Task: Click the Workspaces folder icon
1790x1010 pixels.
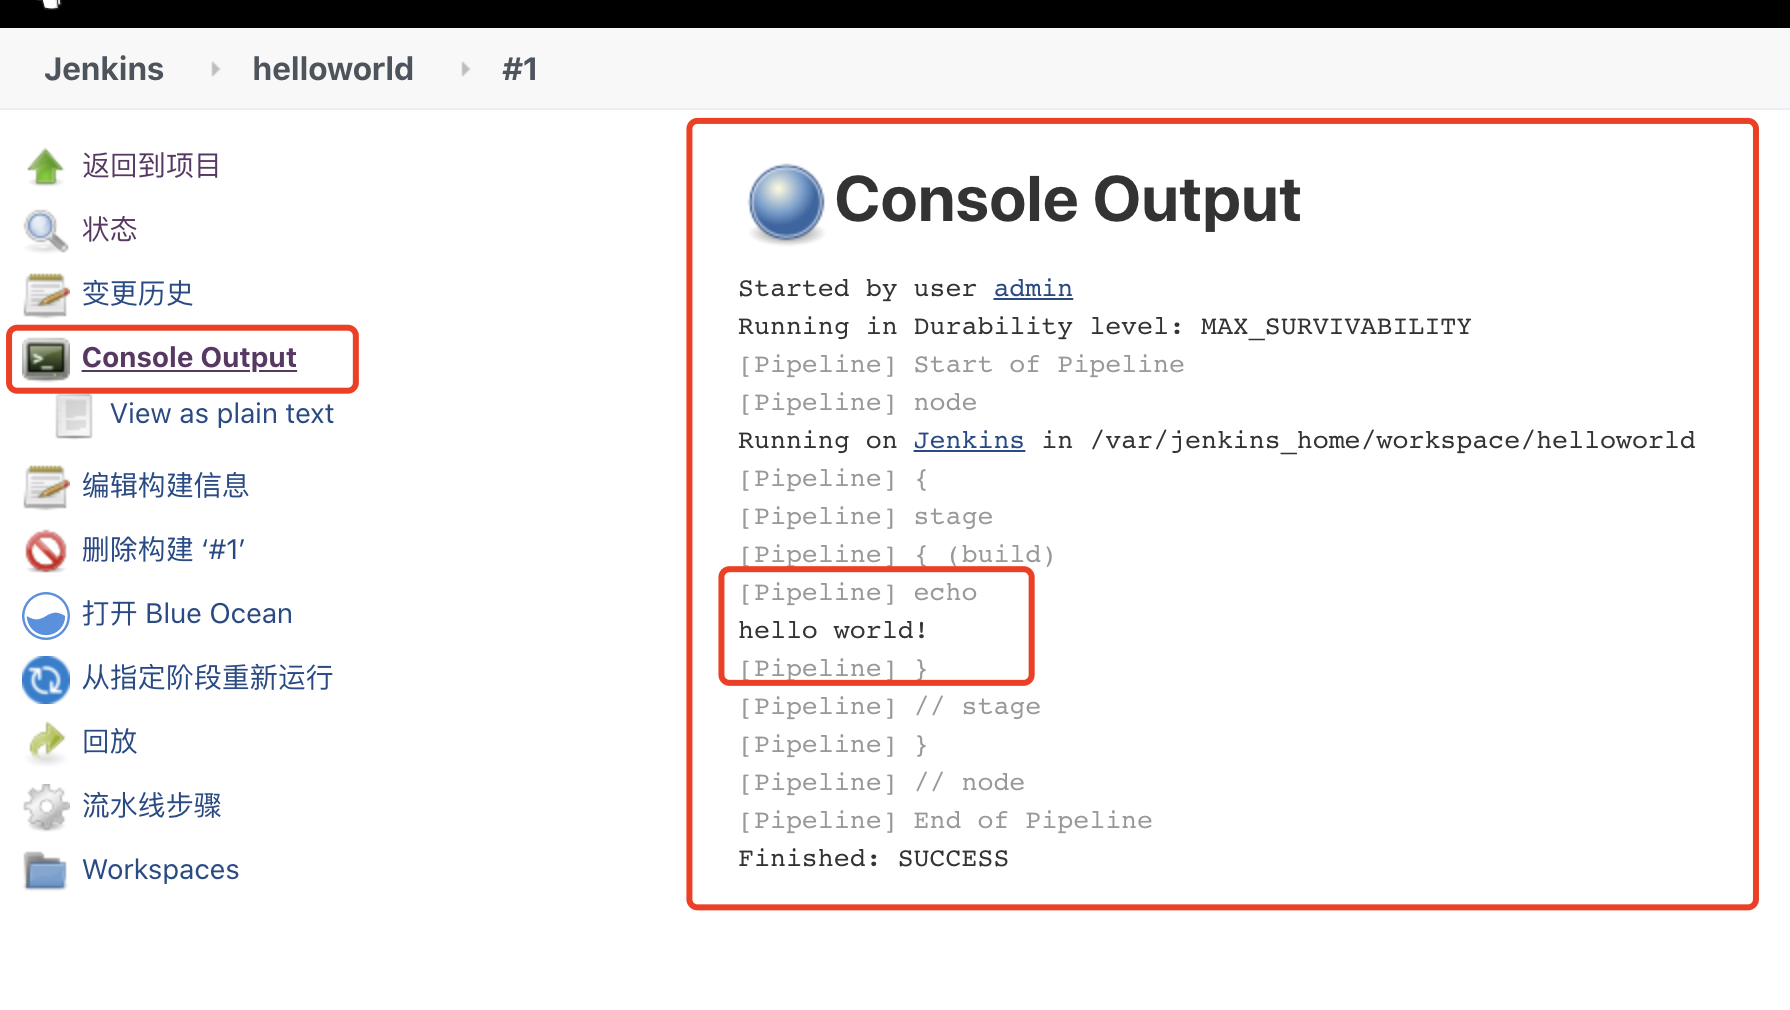Action: [x=46, y=871]
